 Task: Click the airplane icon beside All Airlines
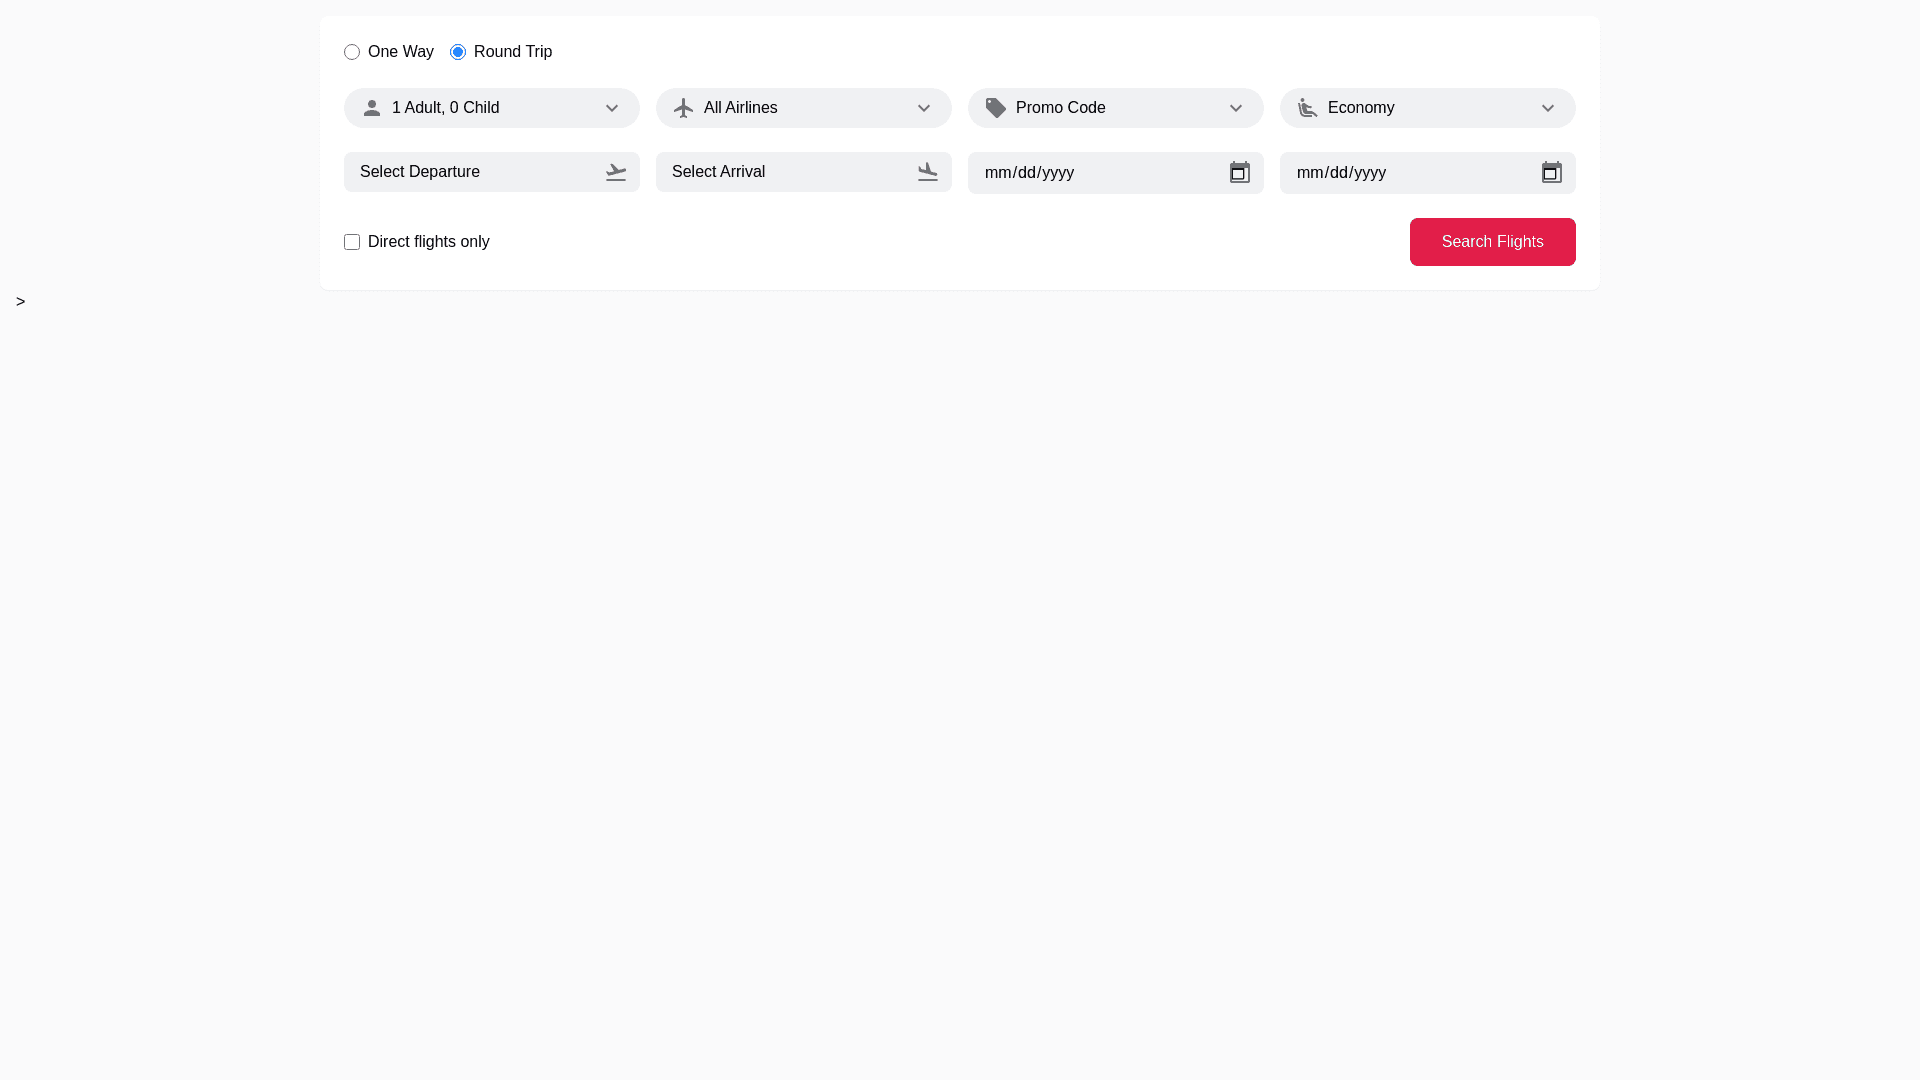[x=684, y=108]
